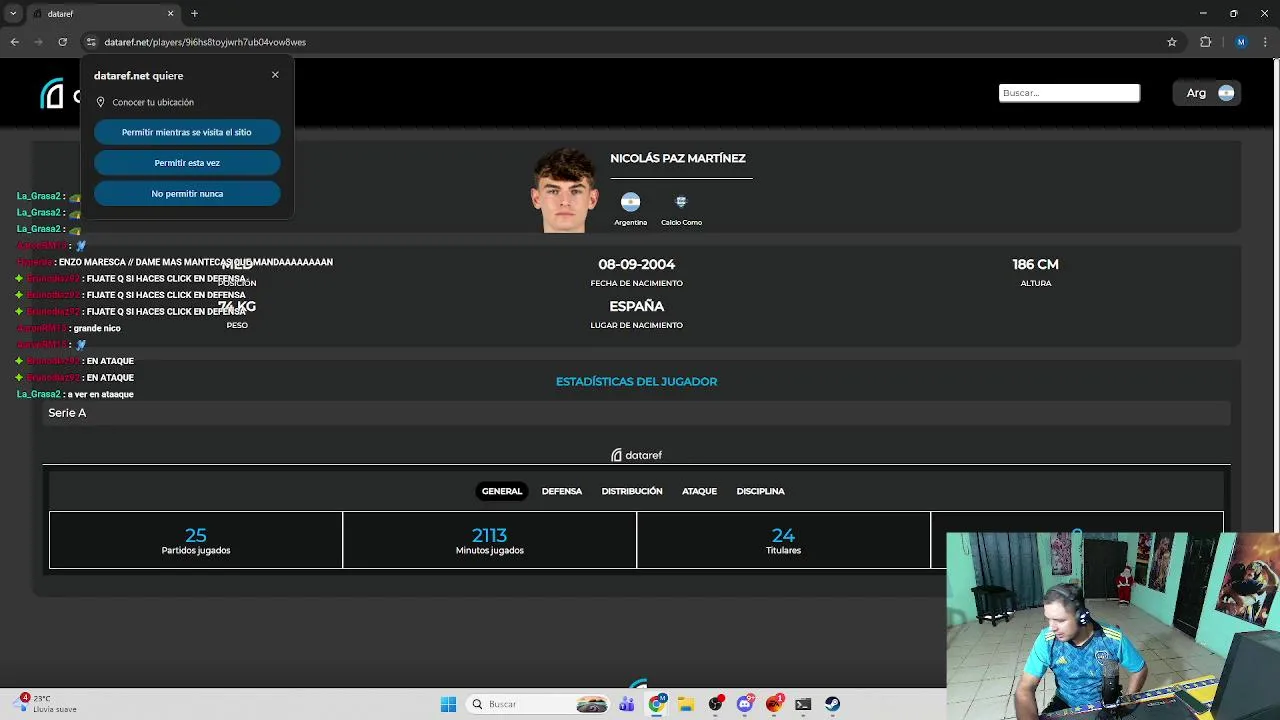This screenshot has width=1280, height=720.
Task: Click into the Buscar search field on dataref
Action: click(1069, 93)
